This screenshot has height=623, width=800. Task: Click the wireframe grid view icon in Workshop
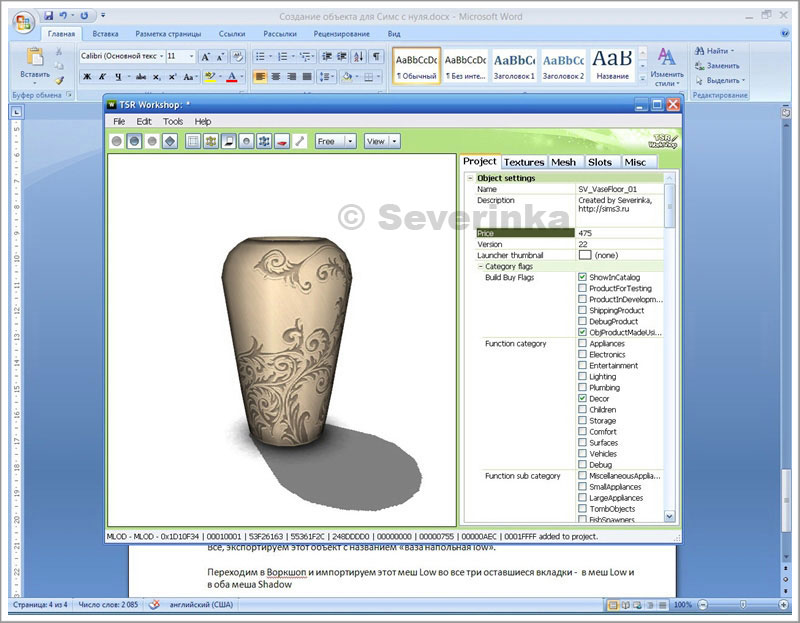pos(193,141)
